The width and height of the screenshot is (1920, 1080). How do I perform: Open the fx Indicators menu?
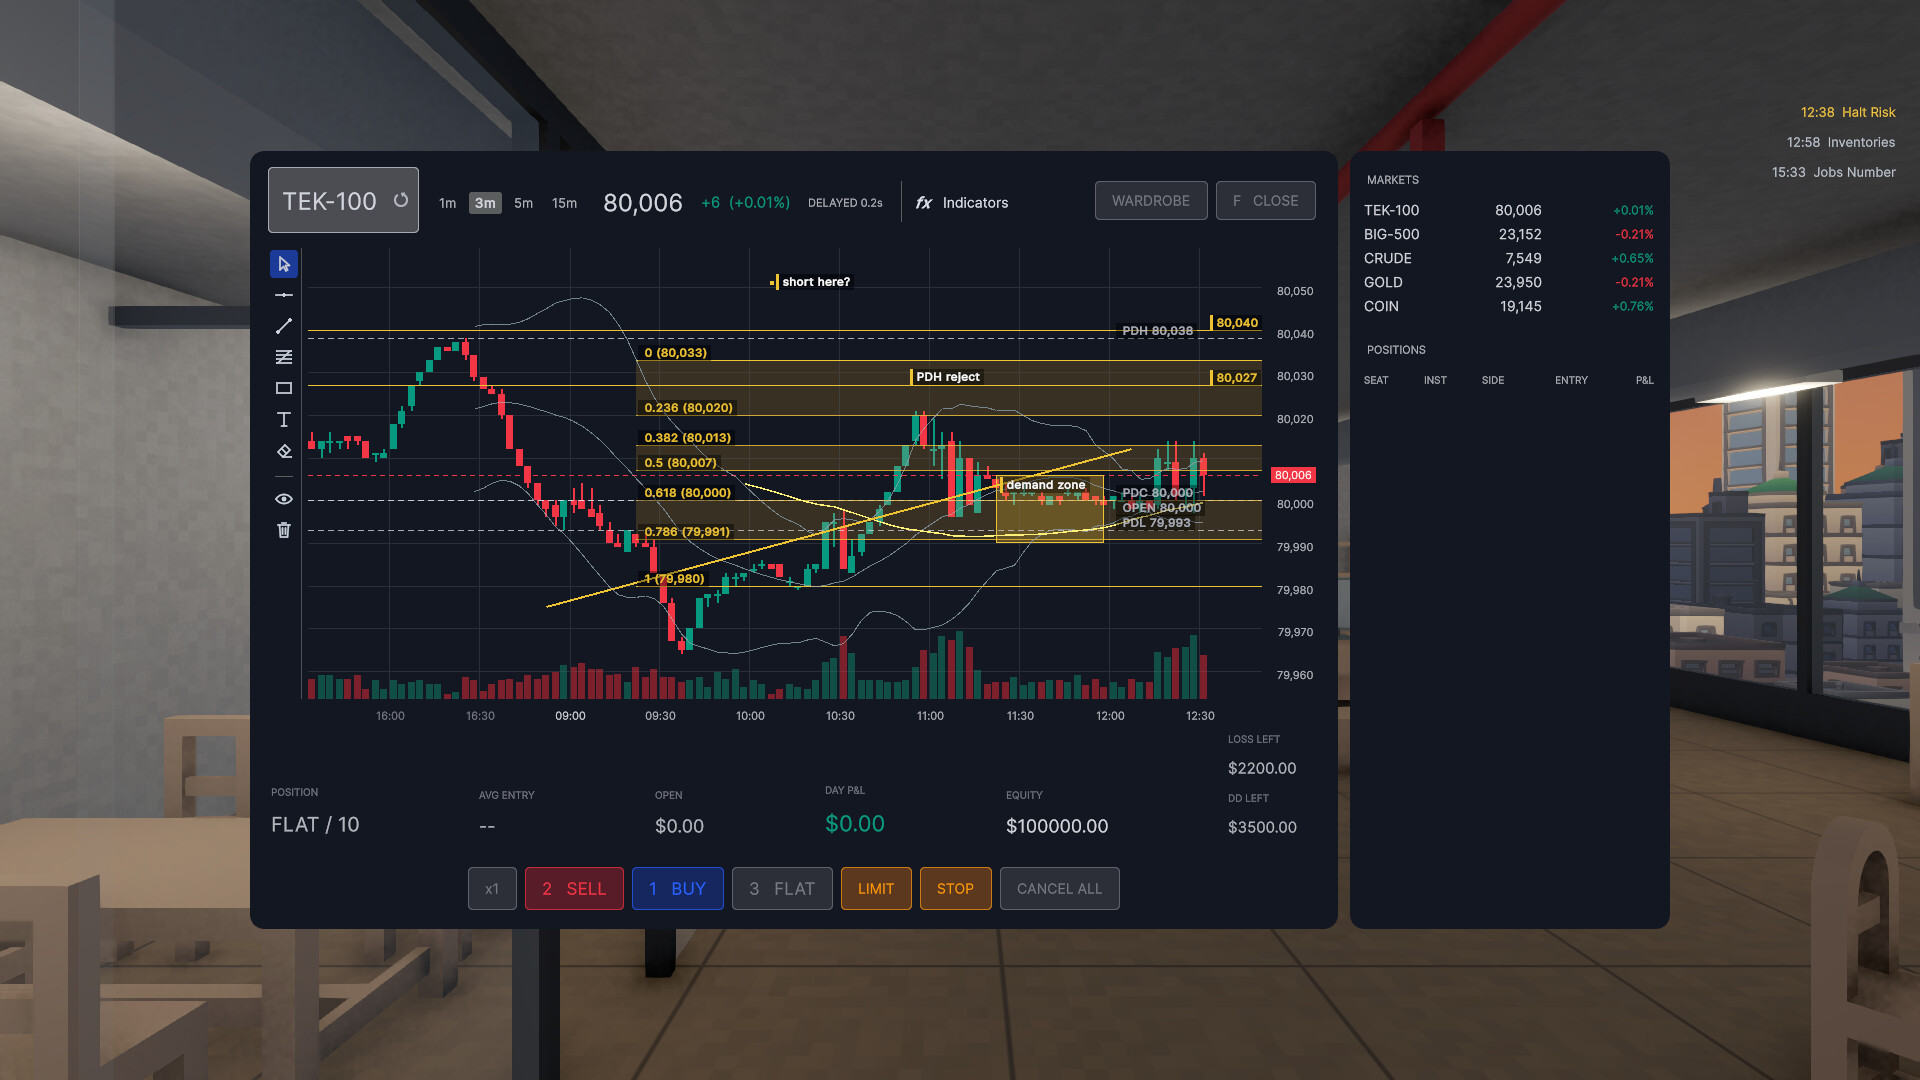pyautogui.click(x=962, y=202)
